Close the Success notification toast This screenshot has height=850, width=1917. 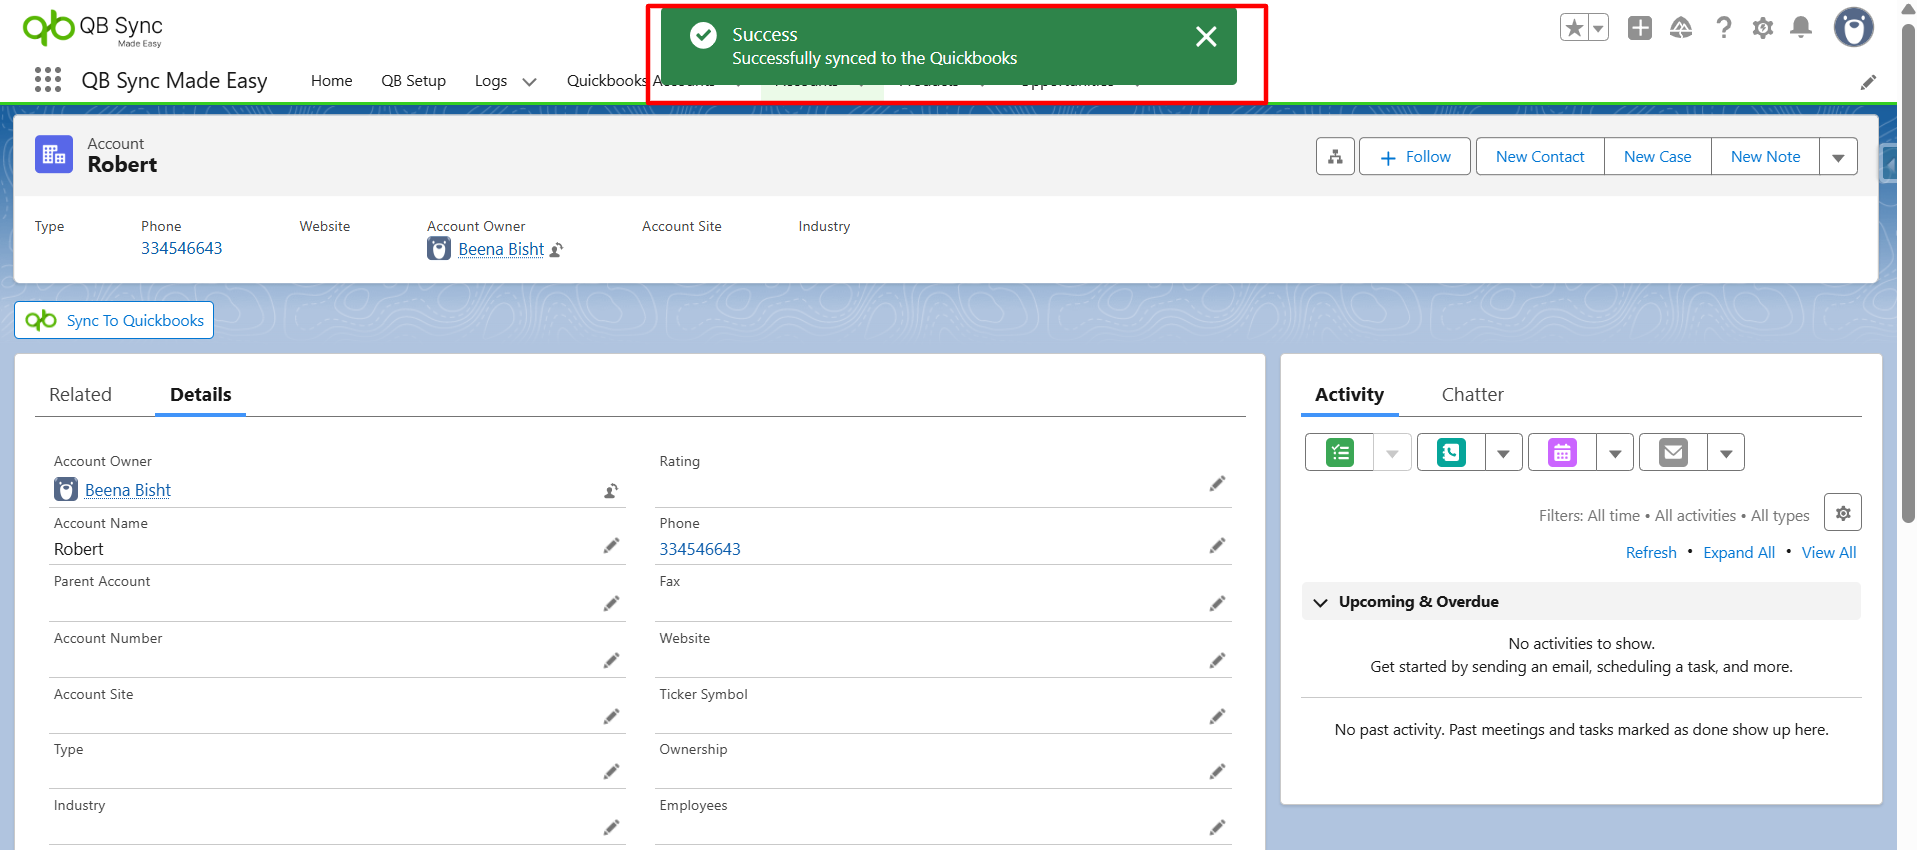coord(1206,37)
